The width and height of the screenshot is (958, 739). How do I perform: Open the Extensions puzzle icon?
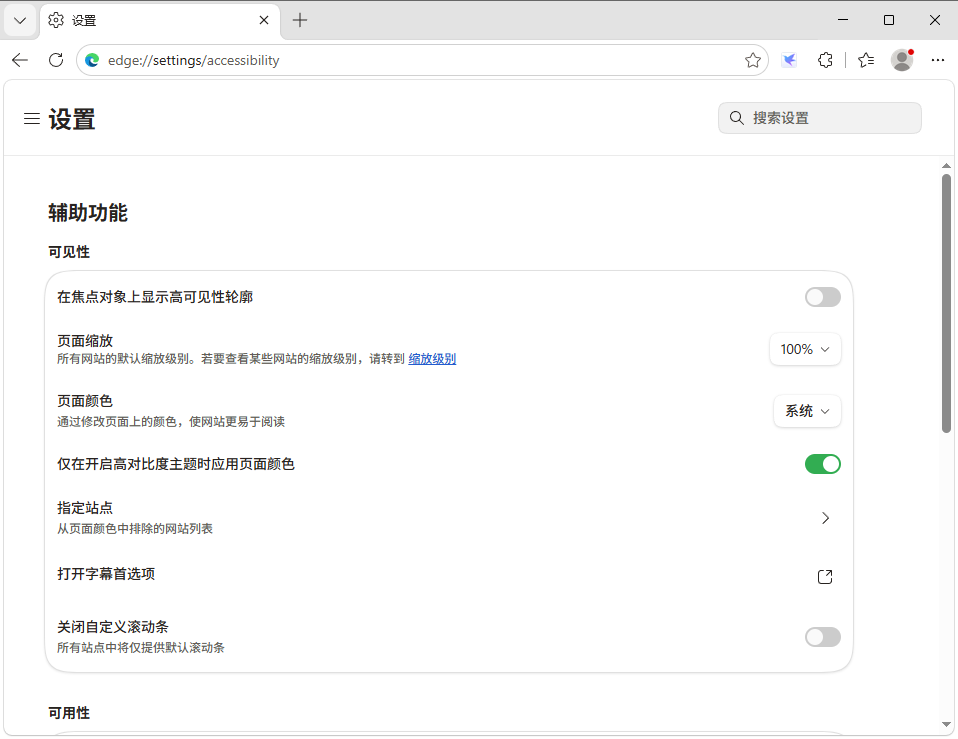[x=825, y=60]
